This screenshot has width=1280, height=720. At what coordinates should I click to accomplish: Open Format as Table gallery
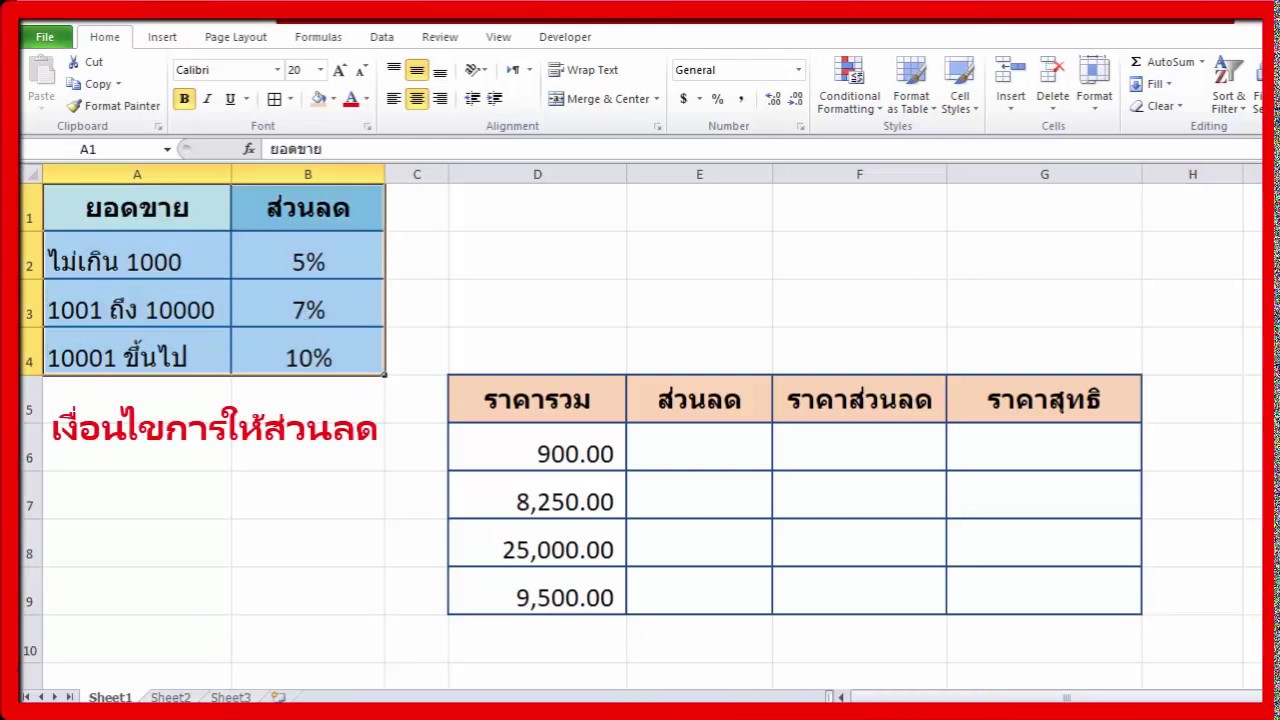(911, 86)
